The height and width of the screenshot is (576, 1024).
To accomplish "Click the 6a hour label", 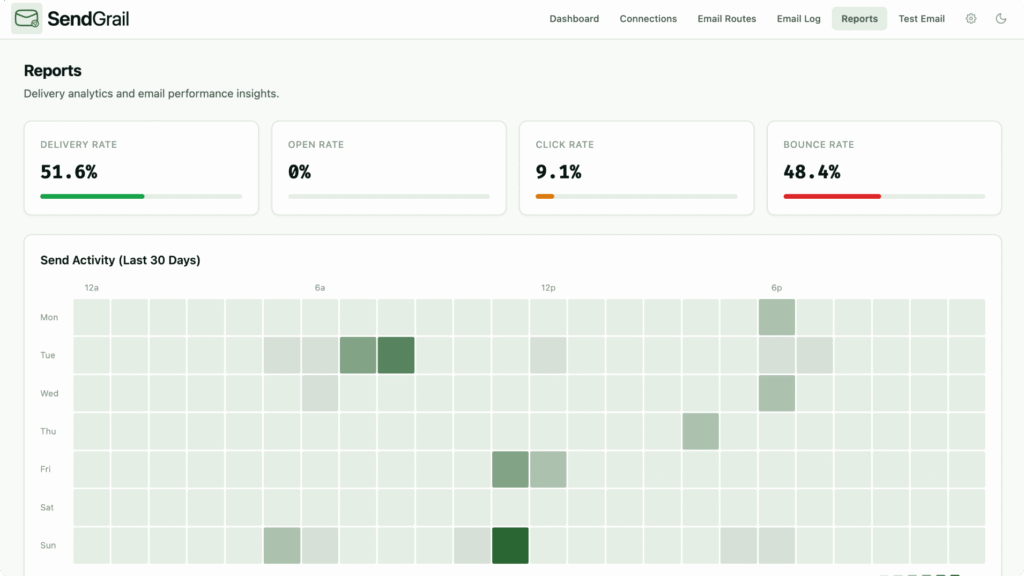I will (320, 287).
